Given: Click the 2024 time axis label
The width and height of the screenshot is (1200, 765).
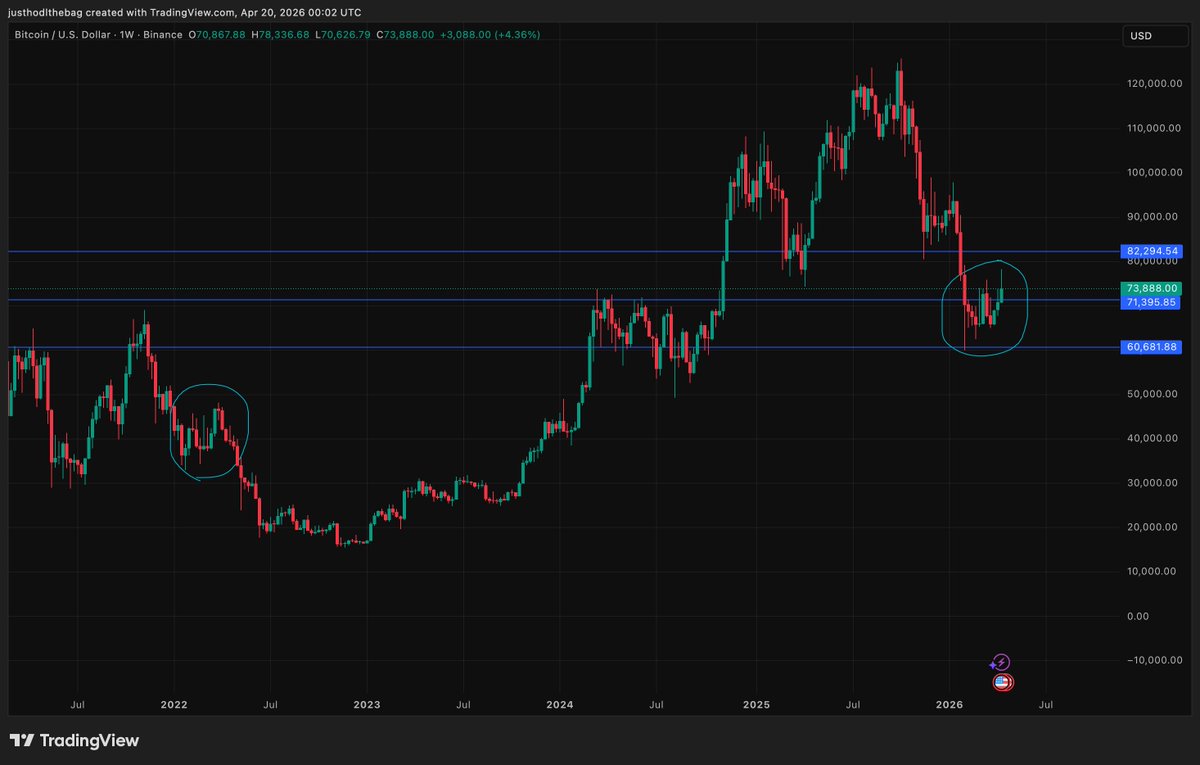Looking at the screenshot, I should pos(560,704).
